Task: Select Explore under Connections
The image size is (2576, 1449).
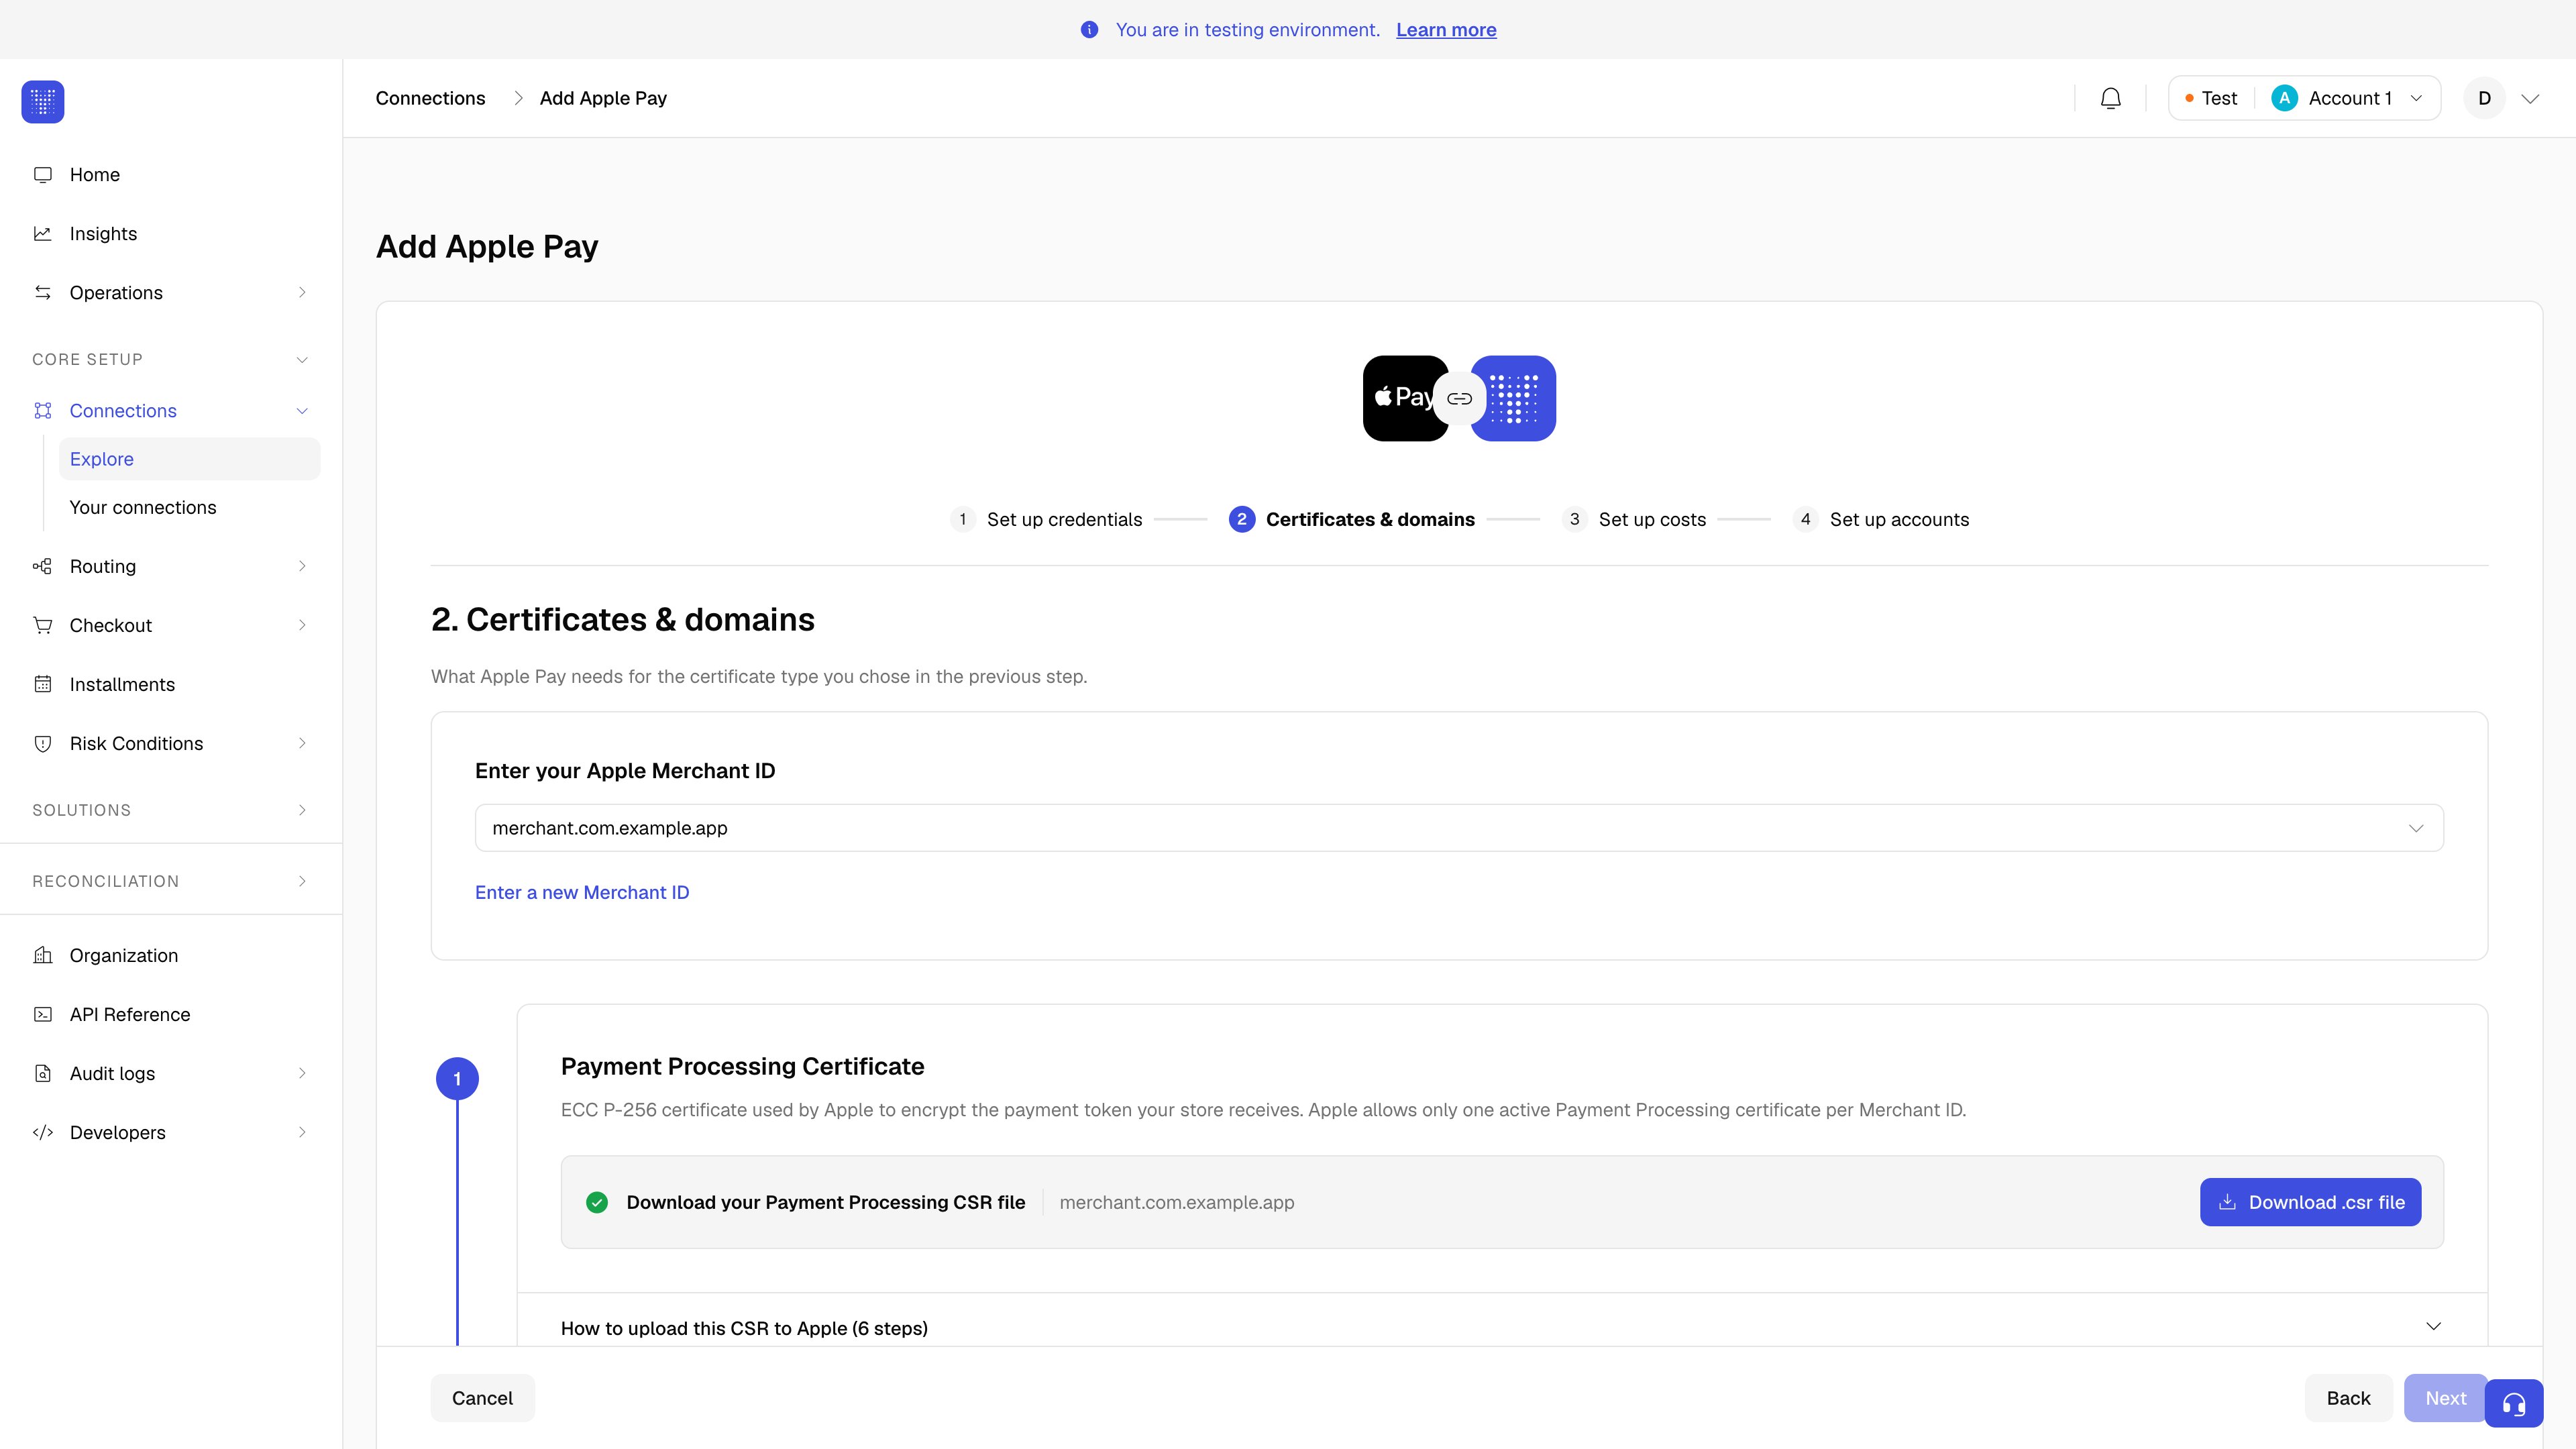Action: [189, 459]
